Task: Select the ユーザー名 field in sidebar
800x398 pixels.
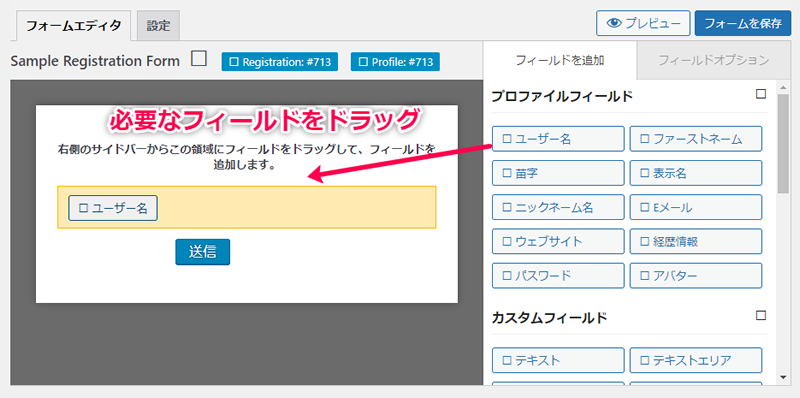Action: coord(558,139)
